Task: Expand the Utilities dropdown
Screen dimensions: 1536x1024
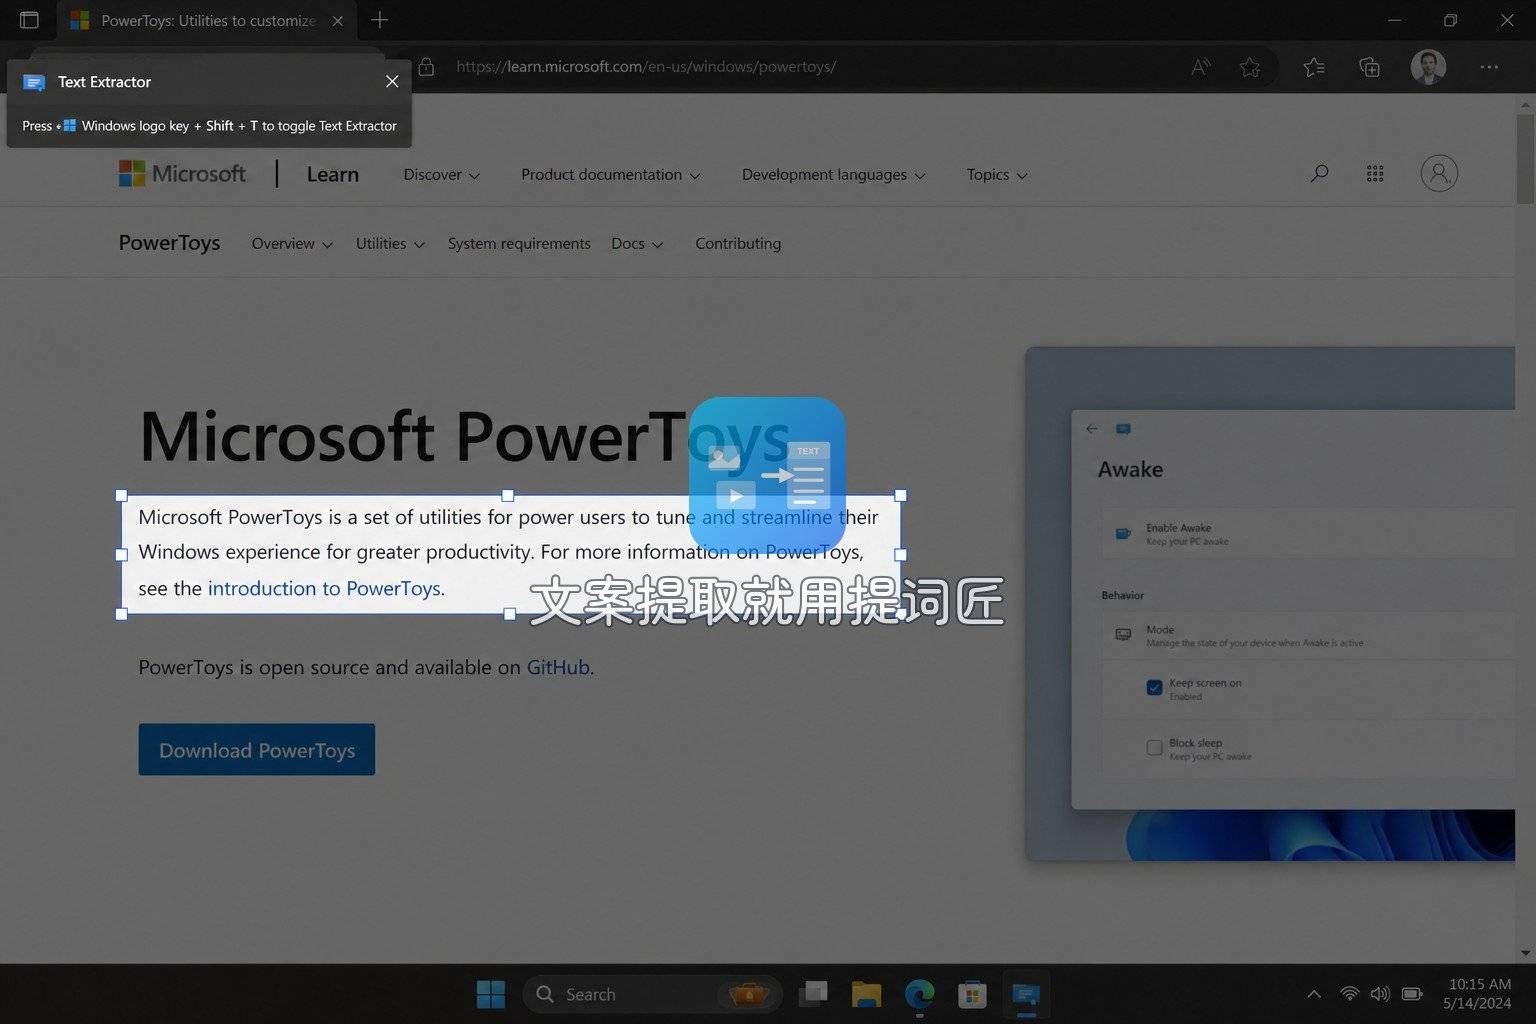Action: 390,243
